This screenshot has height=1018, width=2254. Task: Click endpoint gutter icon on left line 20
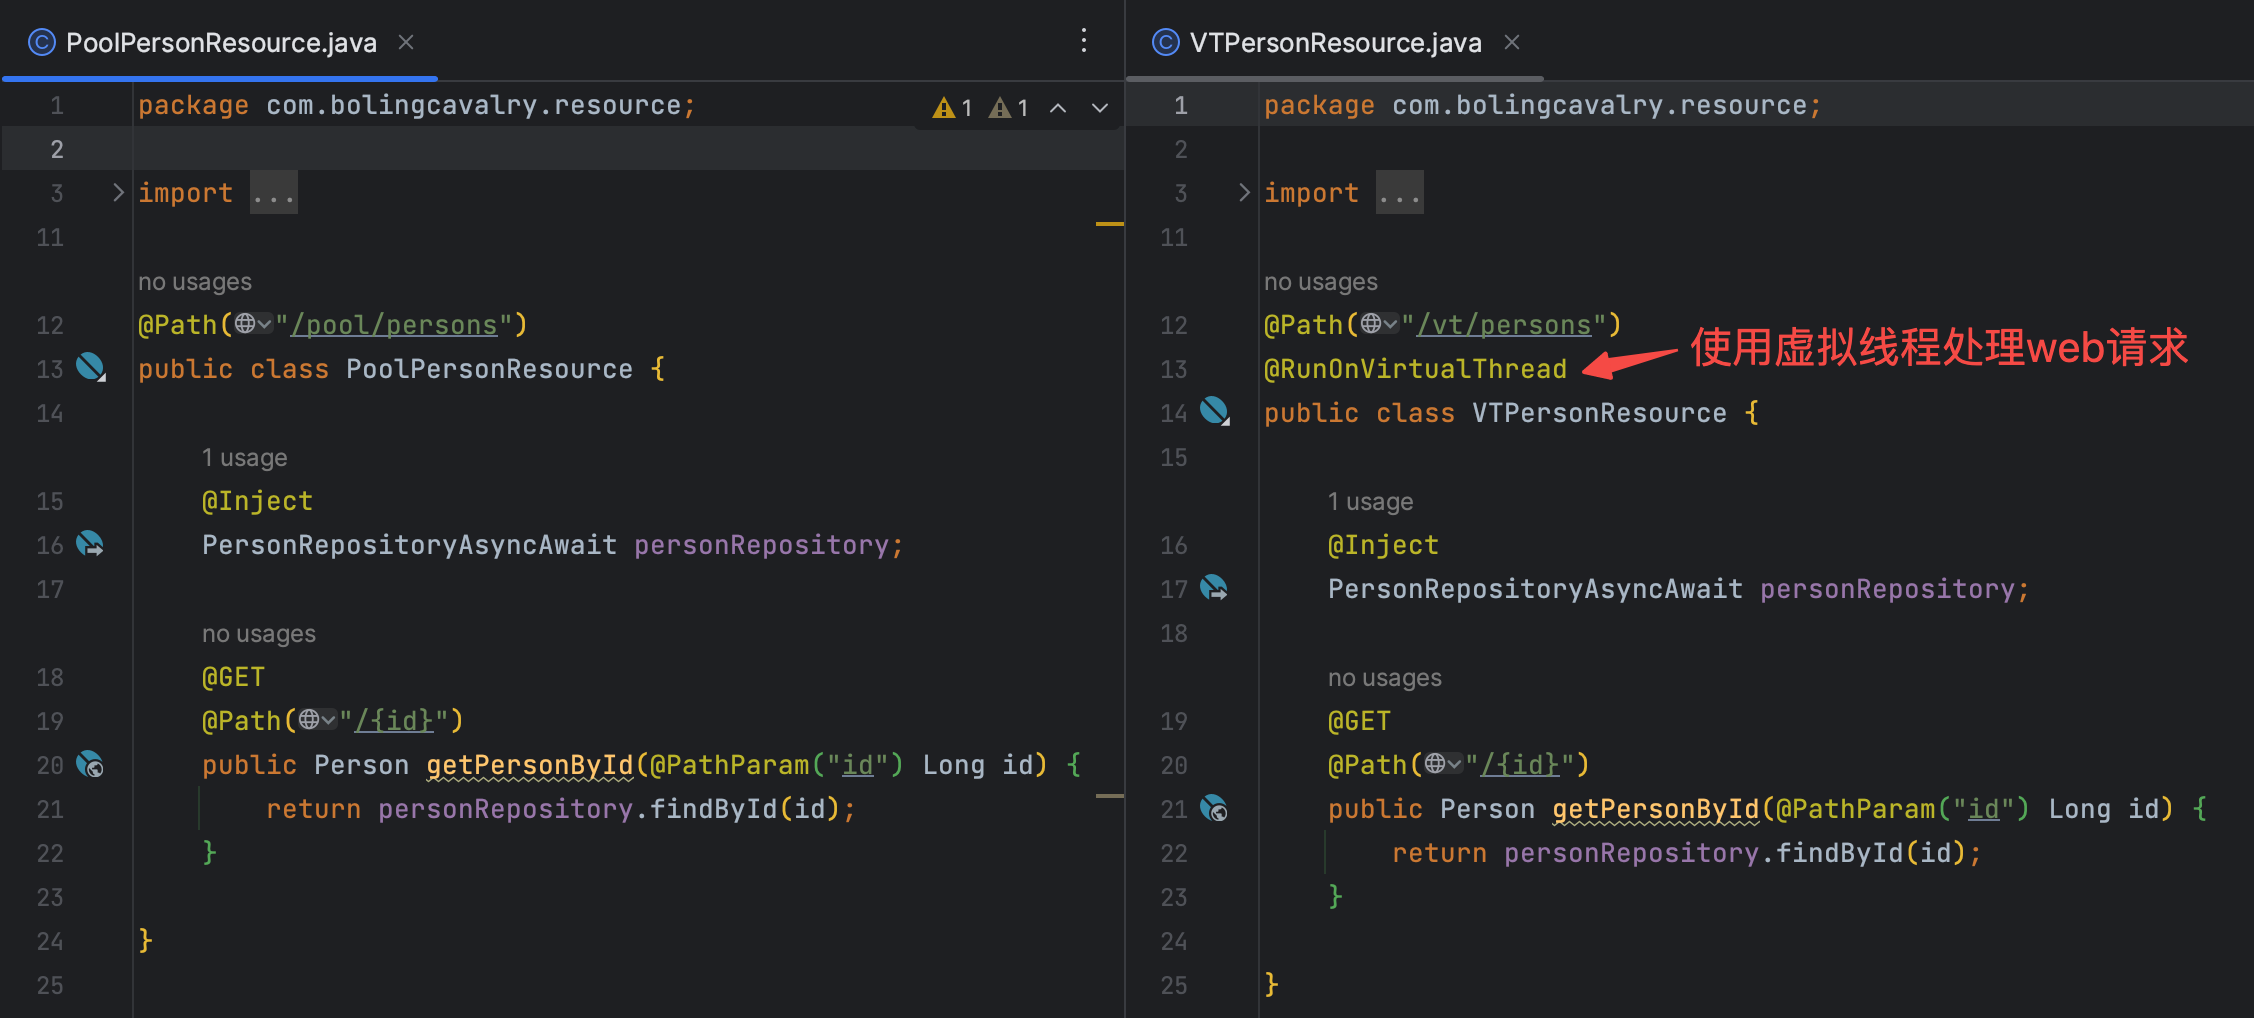click(90, 764)
